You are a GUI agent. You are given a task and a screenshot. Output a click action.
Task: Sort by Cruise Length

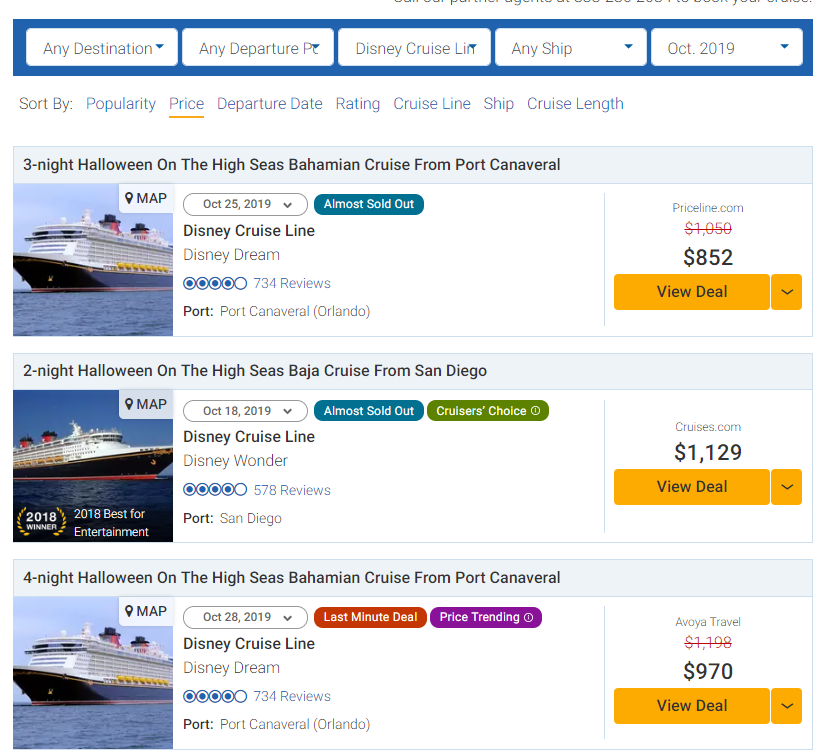click(x=575, y=104)
